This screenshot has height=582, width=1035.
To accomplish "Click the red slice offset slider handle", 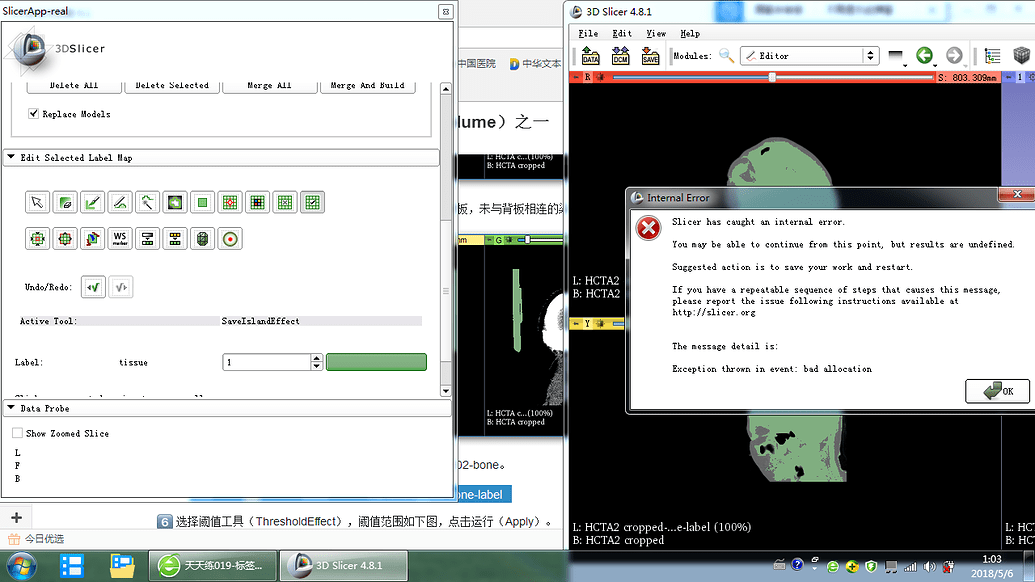I will pos(772,77).
